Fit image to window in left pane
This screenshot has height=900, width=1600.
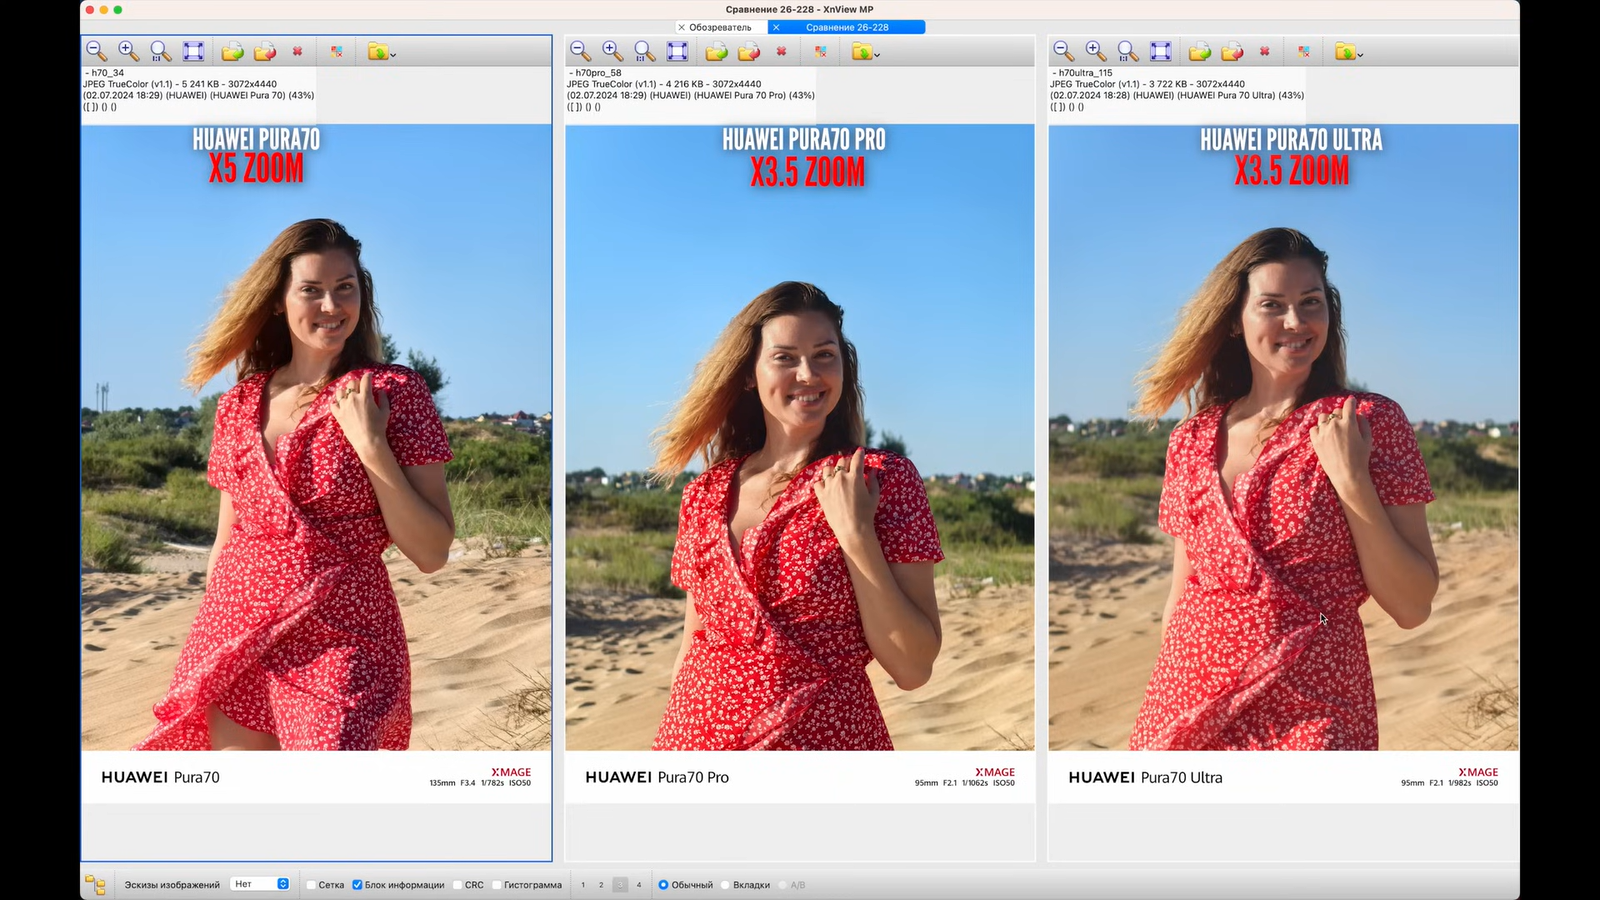(193, 51)
